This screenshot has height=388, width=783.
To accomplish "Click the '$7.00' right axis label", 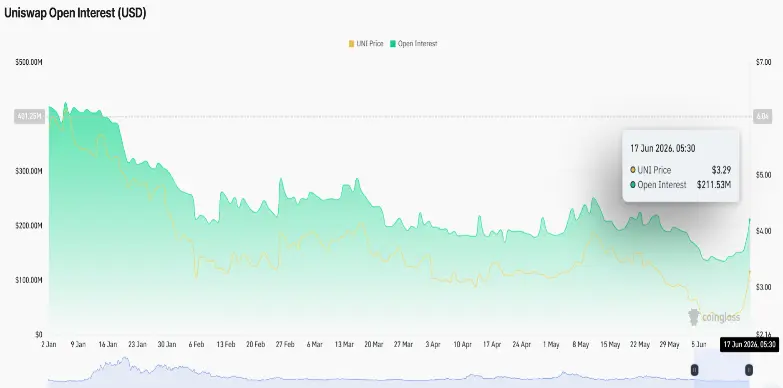I will (764, 62).
